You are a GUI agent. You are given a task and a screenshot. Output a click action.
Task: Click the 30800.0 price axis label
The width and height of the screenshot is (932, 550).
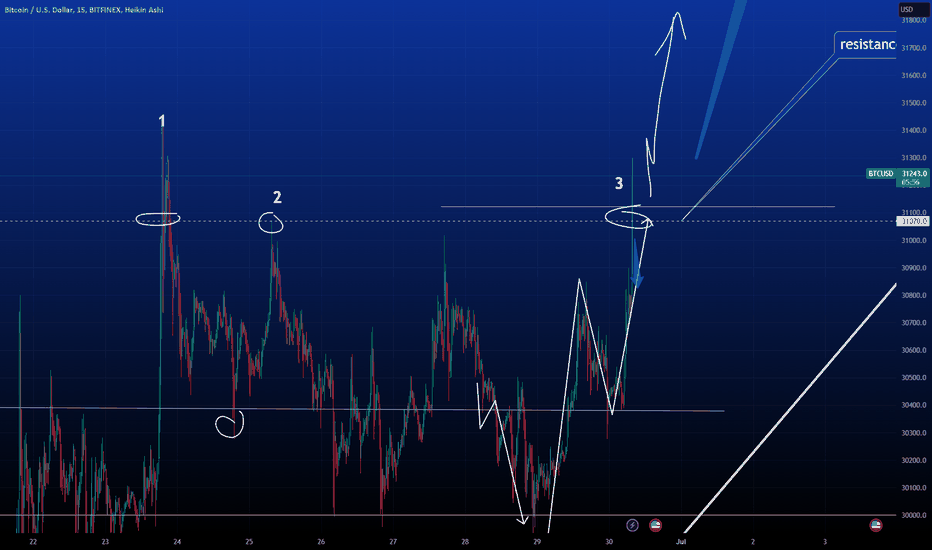914,296
